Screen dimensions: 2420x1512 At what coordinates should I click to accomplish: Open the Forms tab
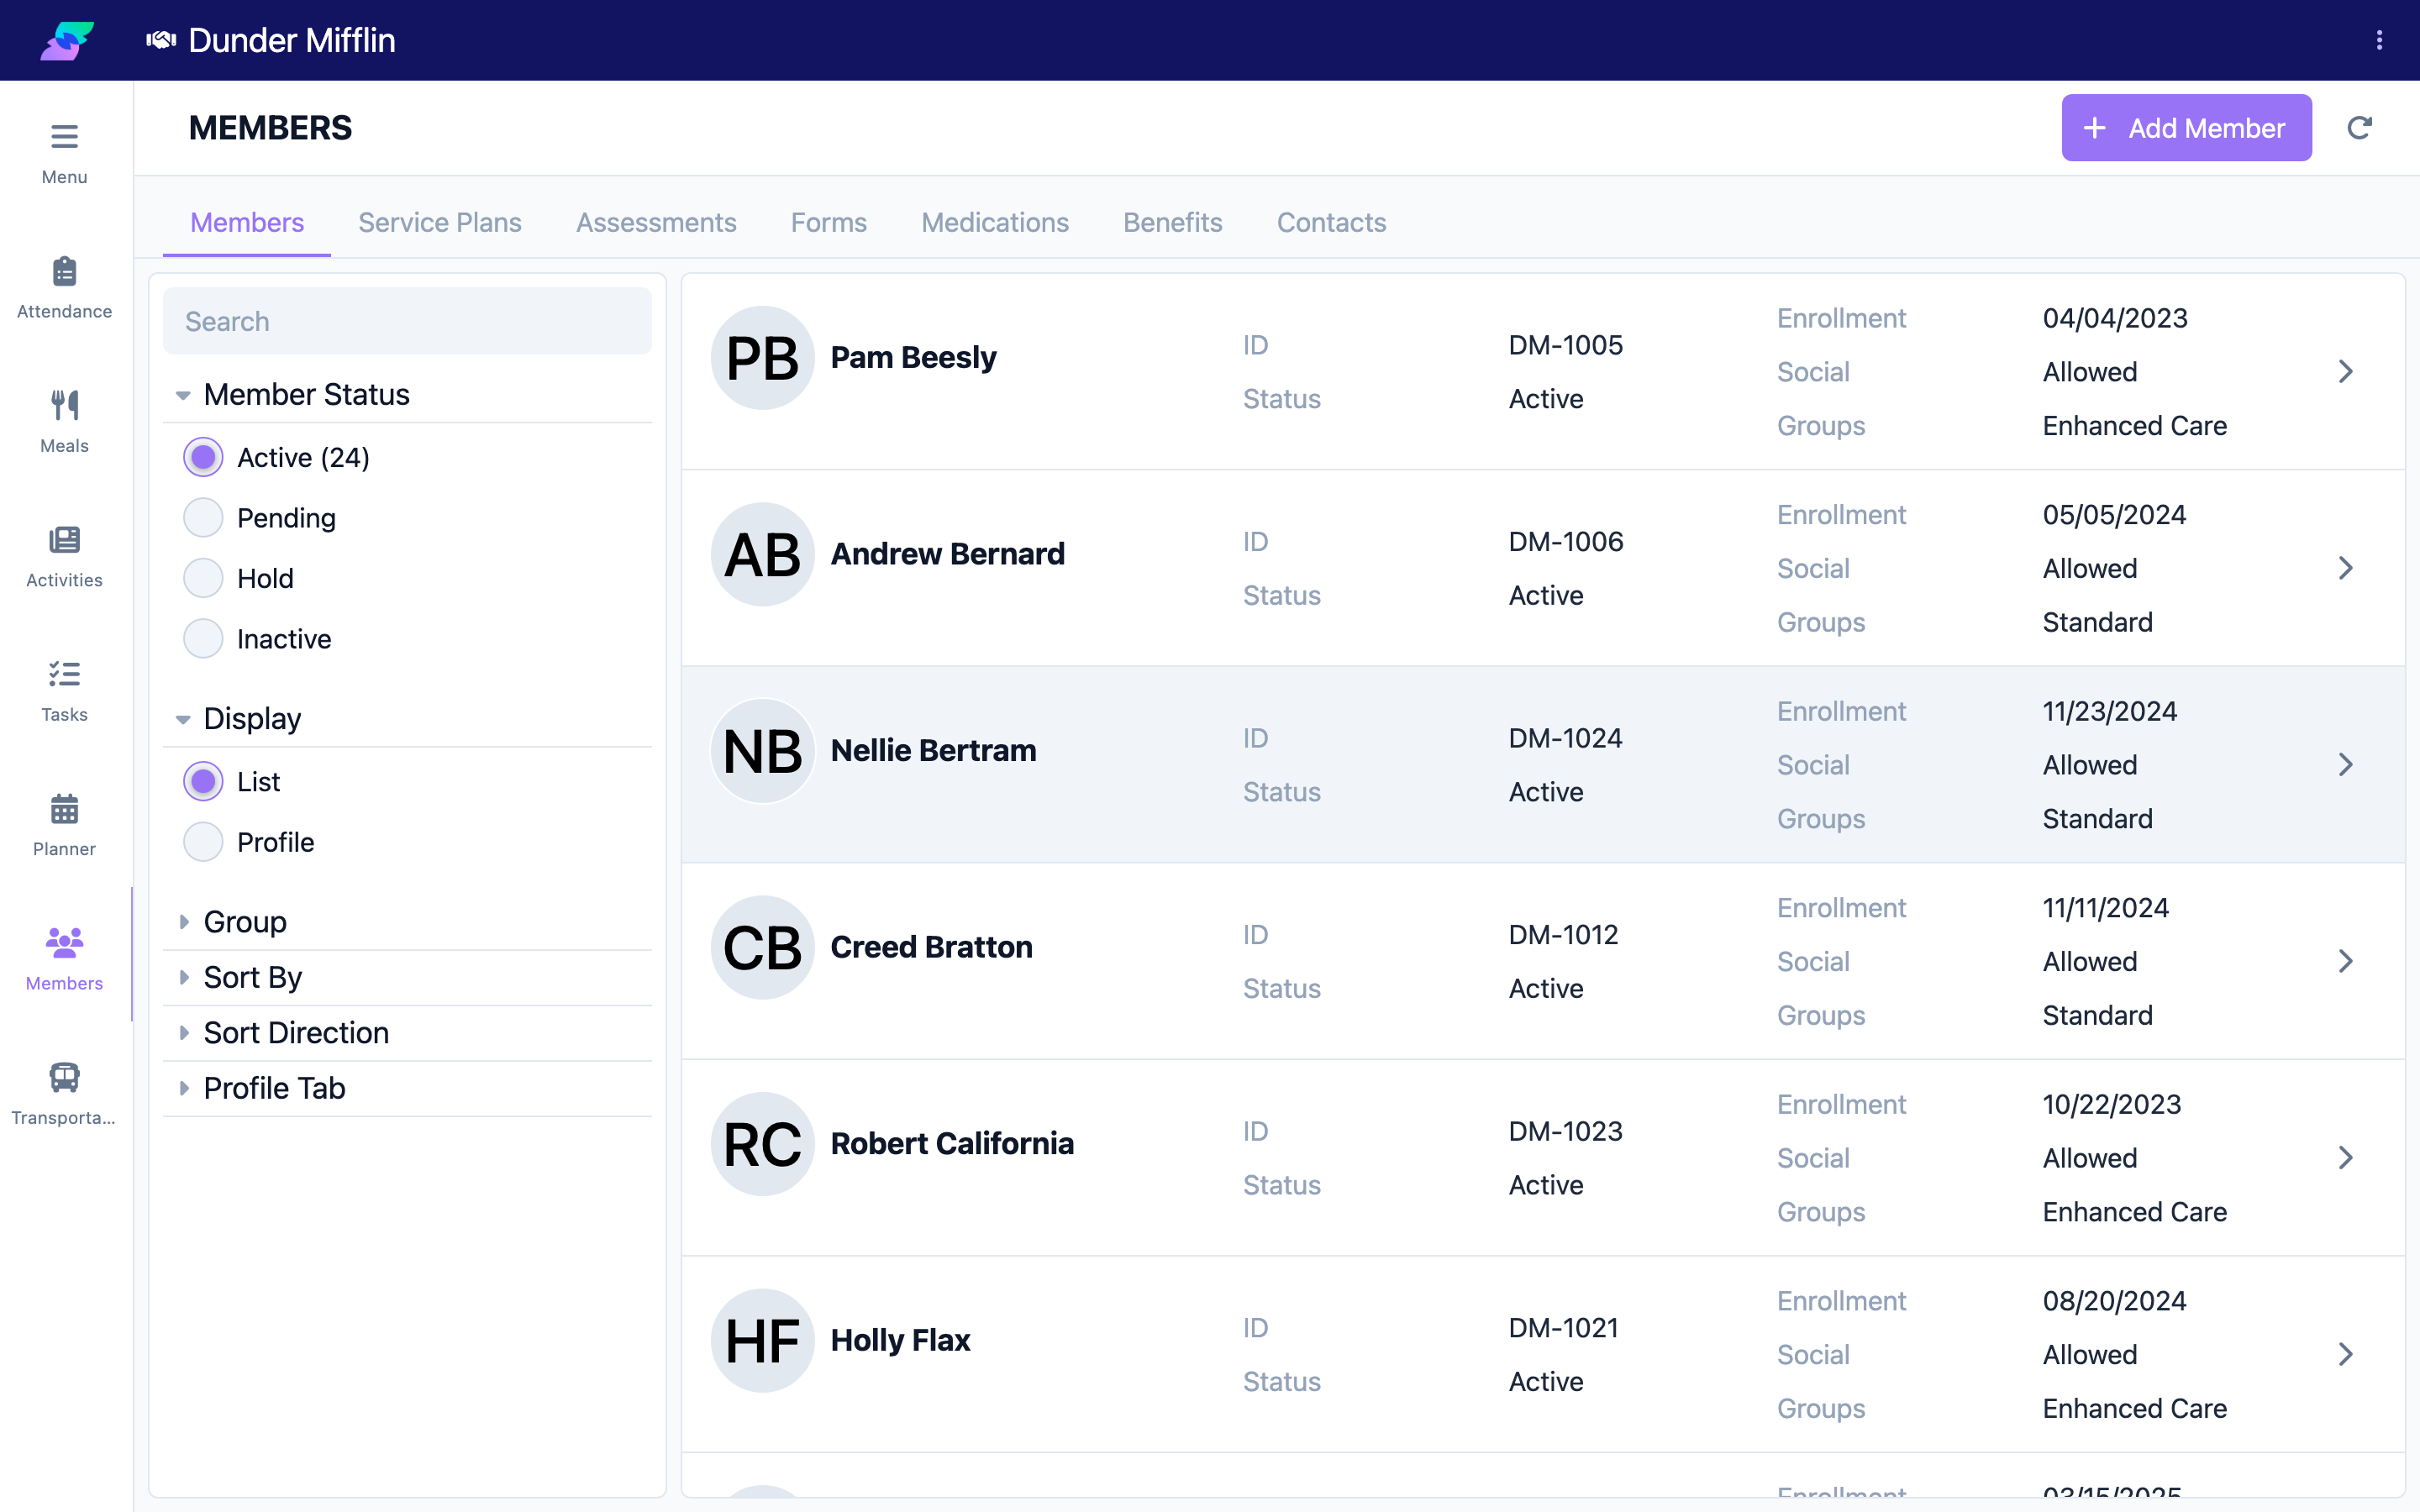click(x=829, y=222)
